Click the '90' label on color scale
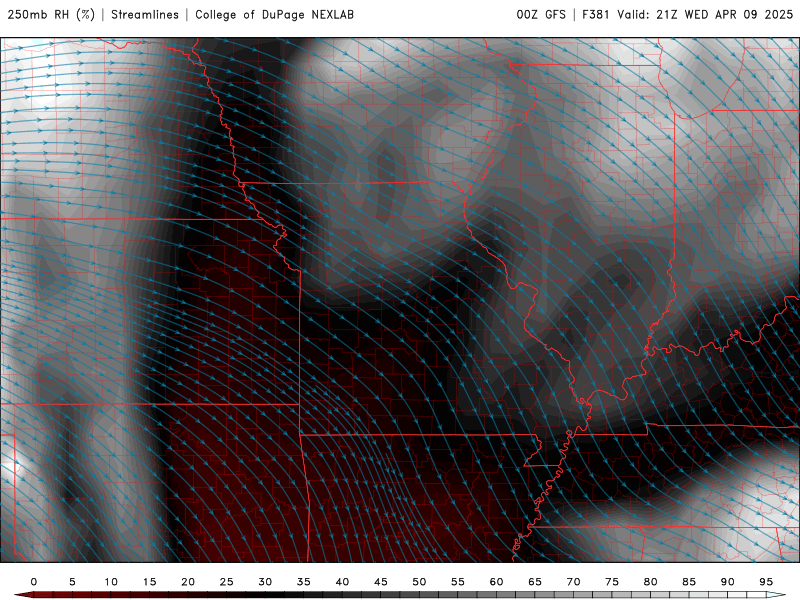This screenshot has width=800, height=600. pos(728,582)
